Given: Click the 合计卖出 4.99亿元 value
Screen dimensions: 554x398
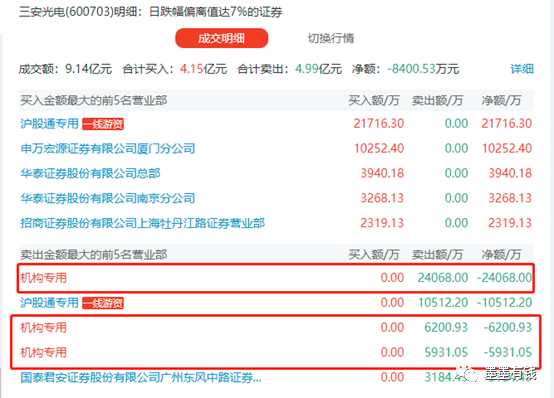Looking at the screenshot, I should coord(318,69).
